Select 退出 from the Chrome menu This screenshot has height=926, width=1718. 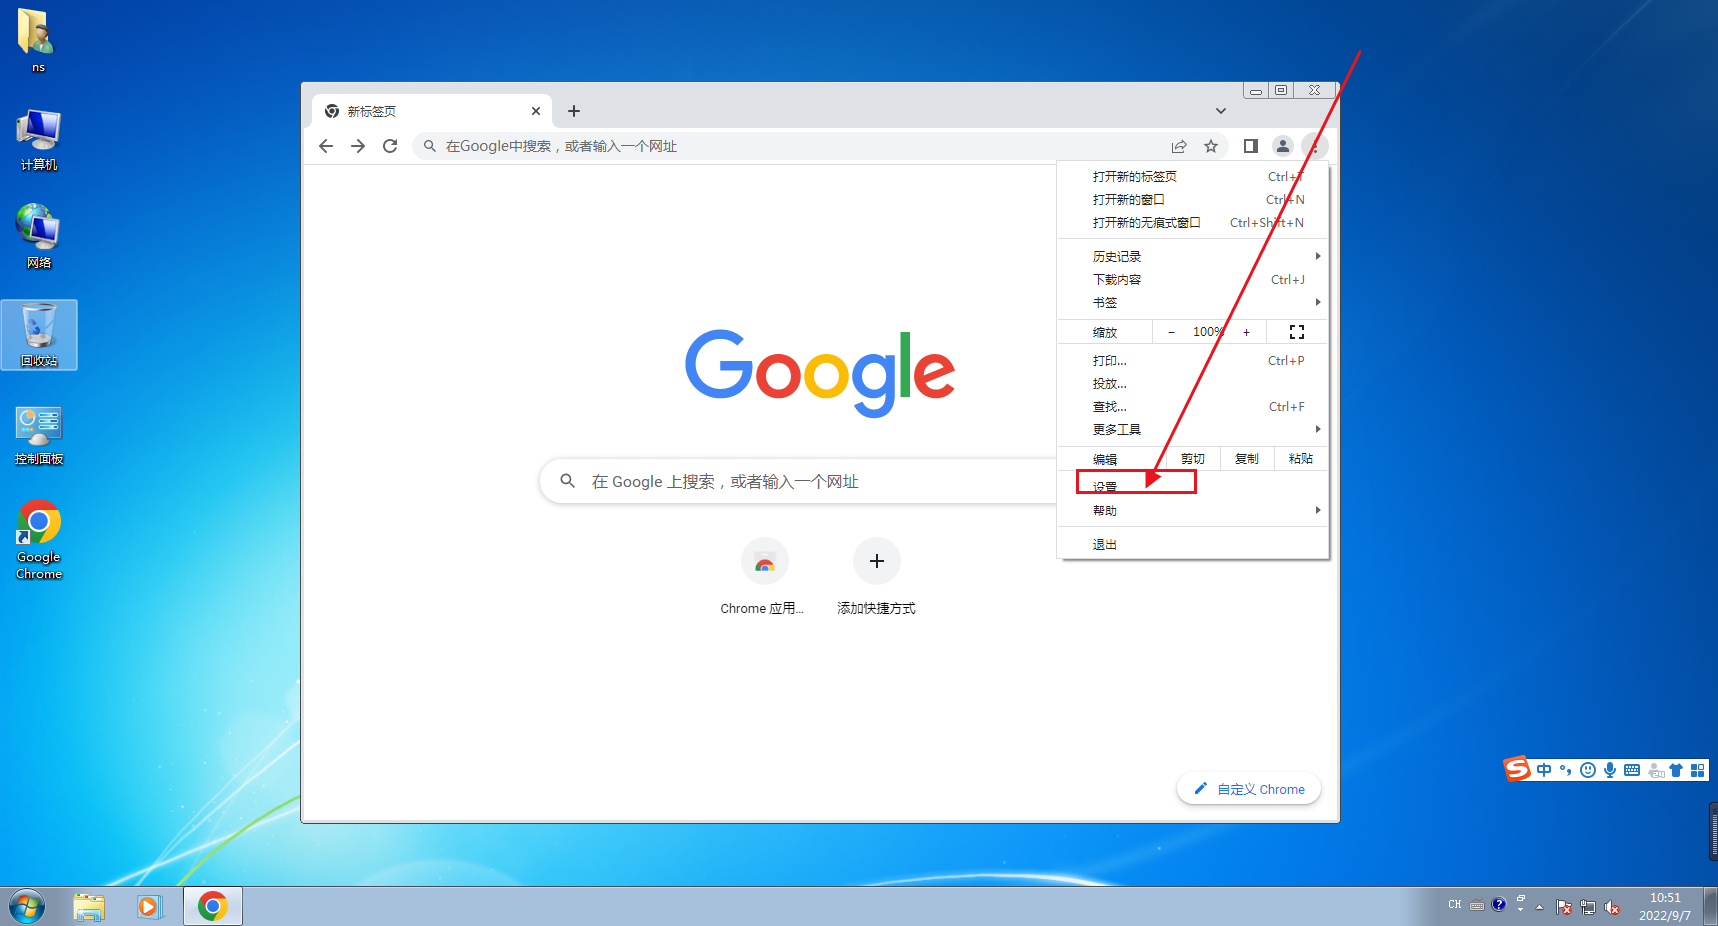pos(1193,545)
